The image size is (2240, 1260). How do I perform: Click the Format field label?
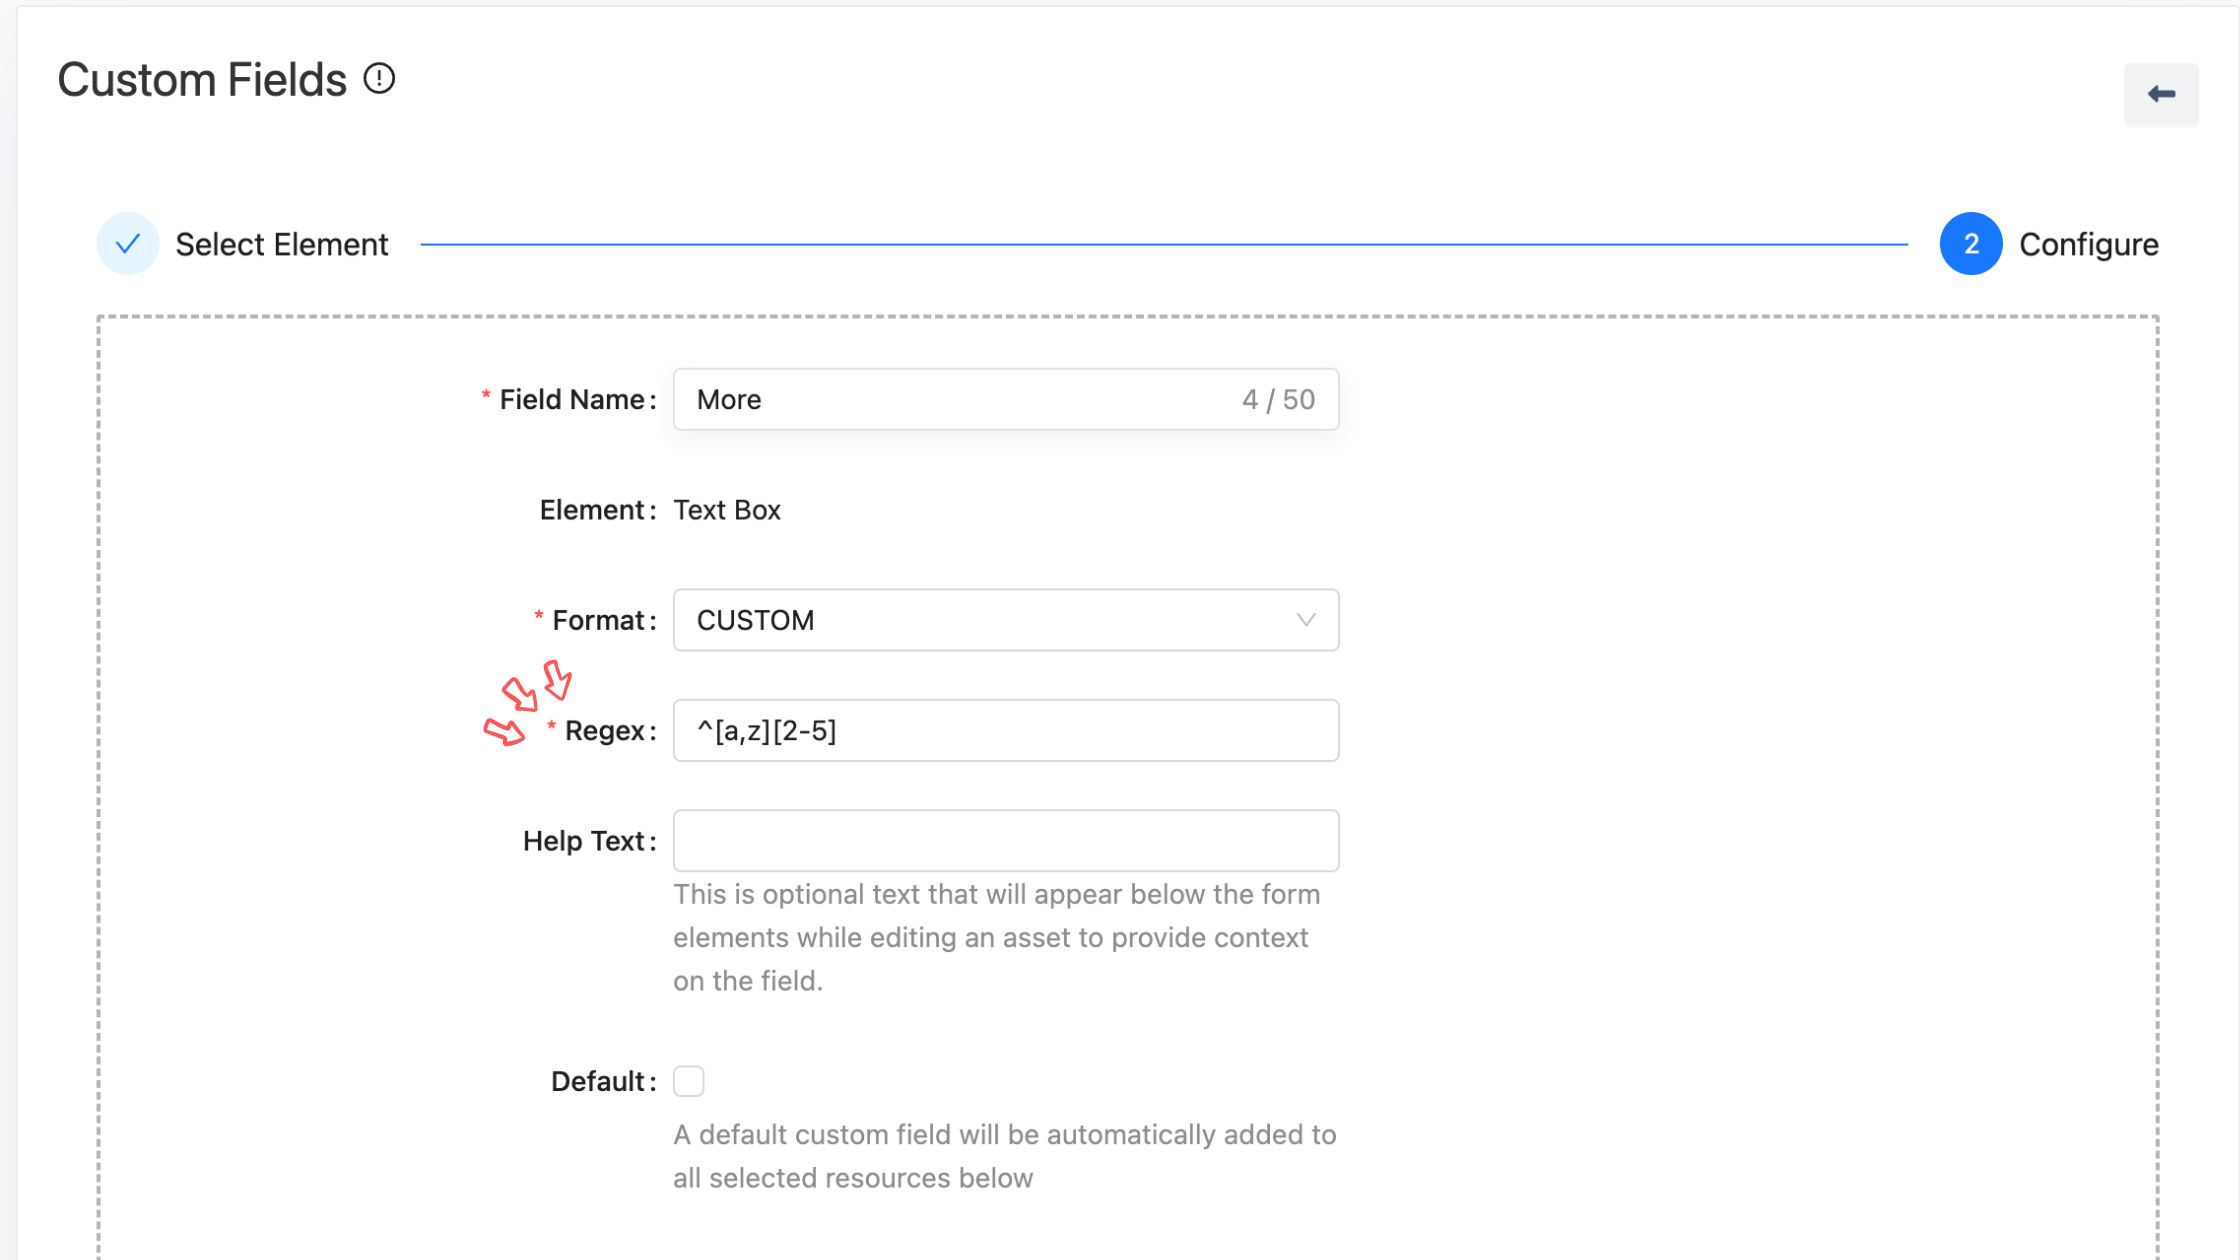598,621
